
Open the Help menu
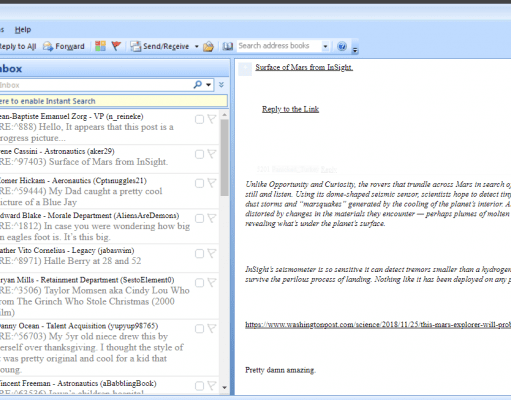23,30
